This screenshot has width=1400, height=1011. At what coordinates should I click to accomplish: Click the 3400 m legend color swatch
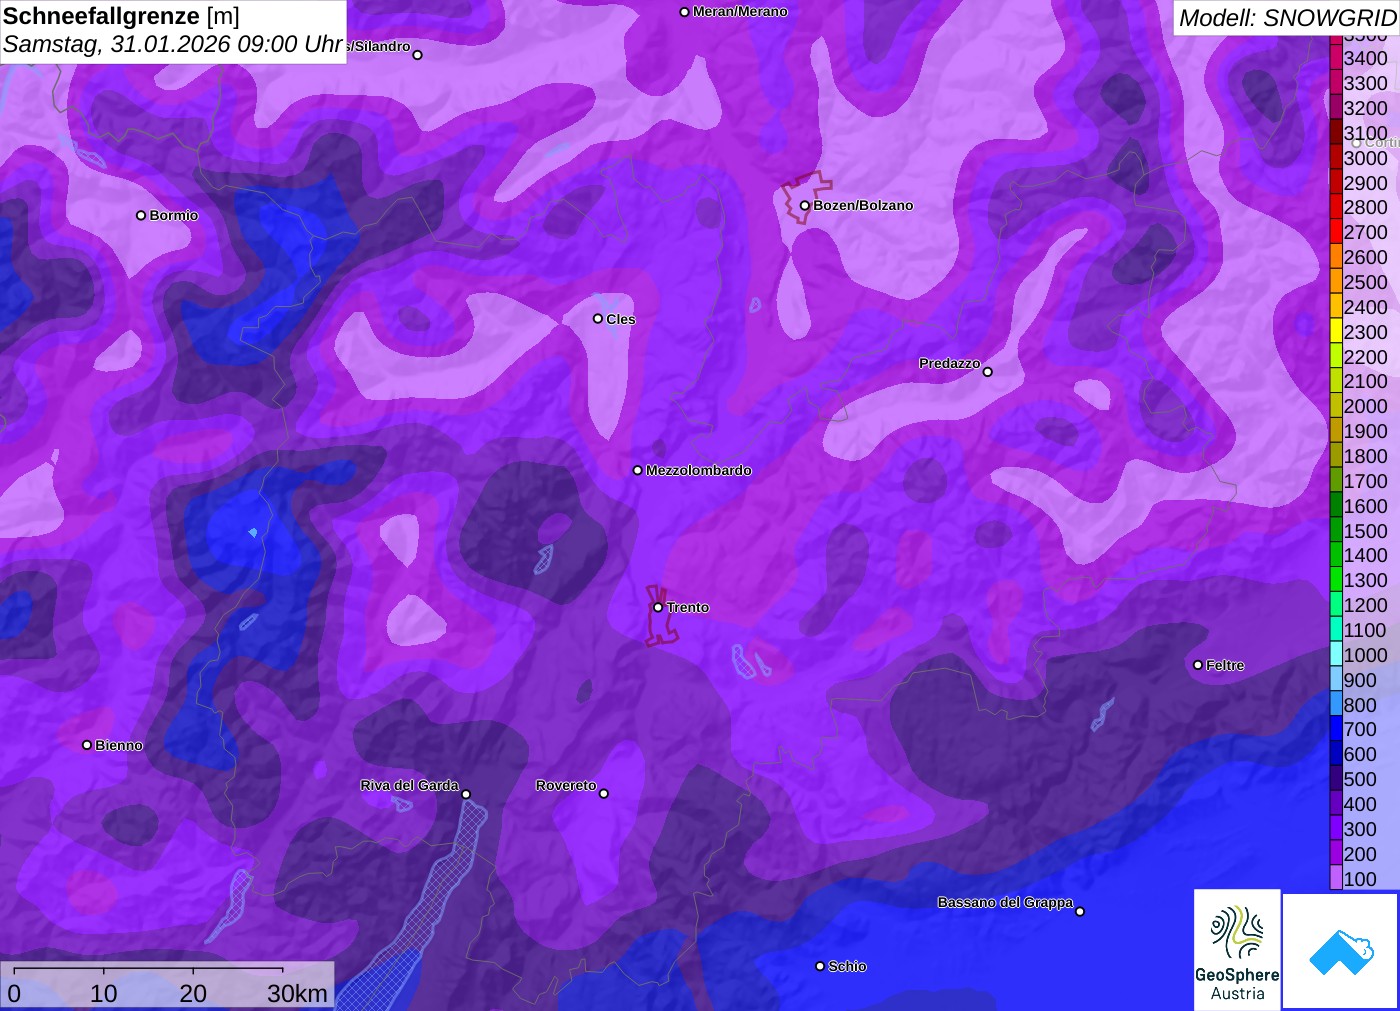tap(1336, 58)
